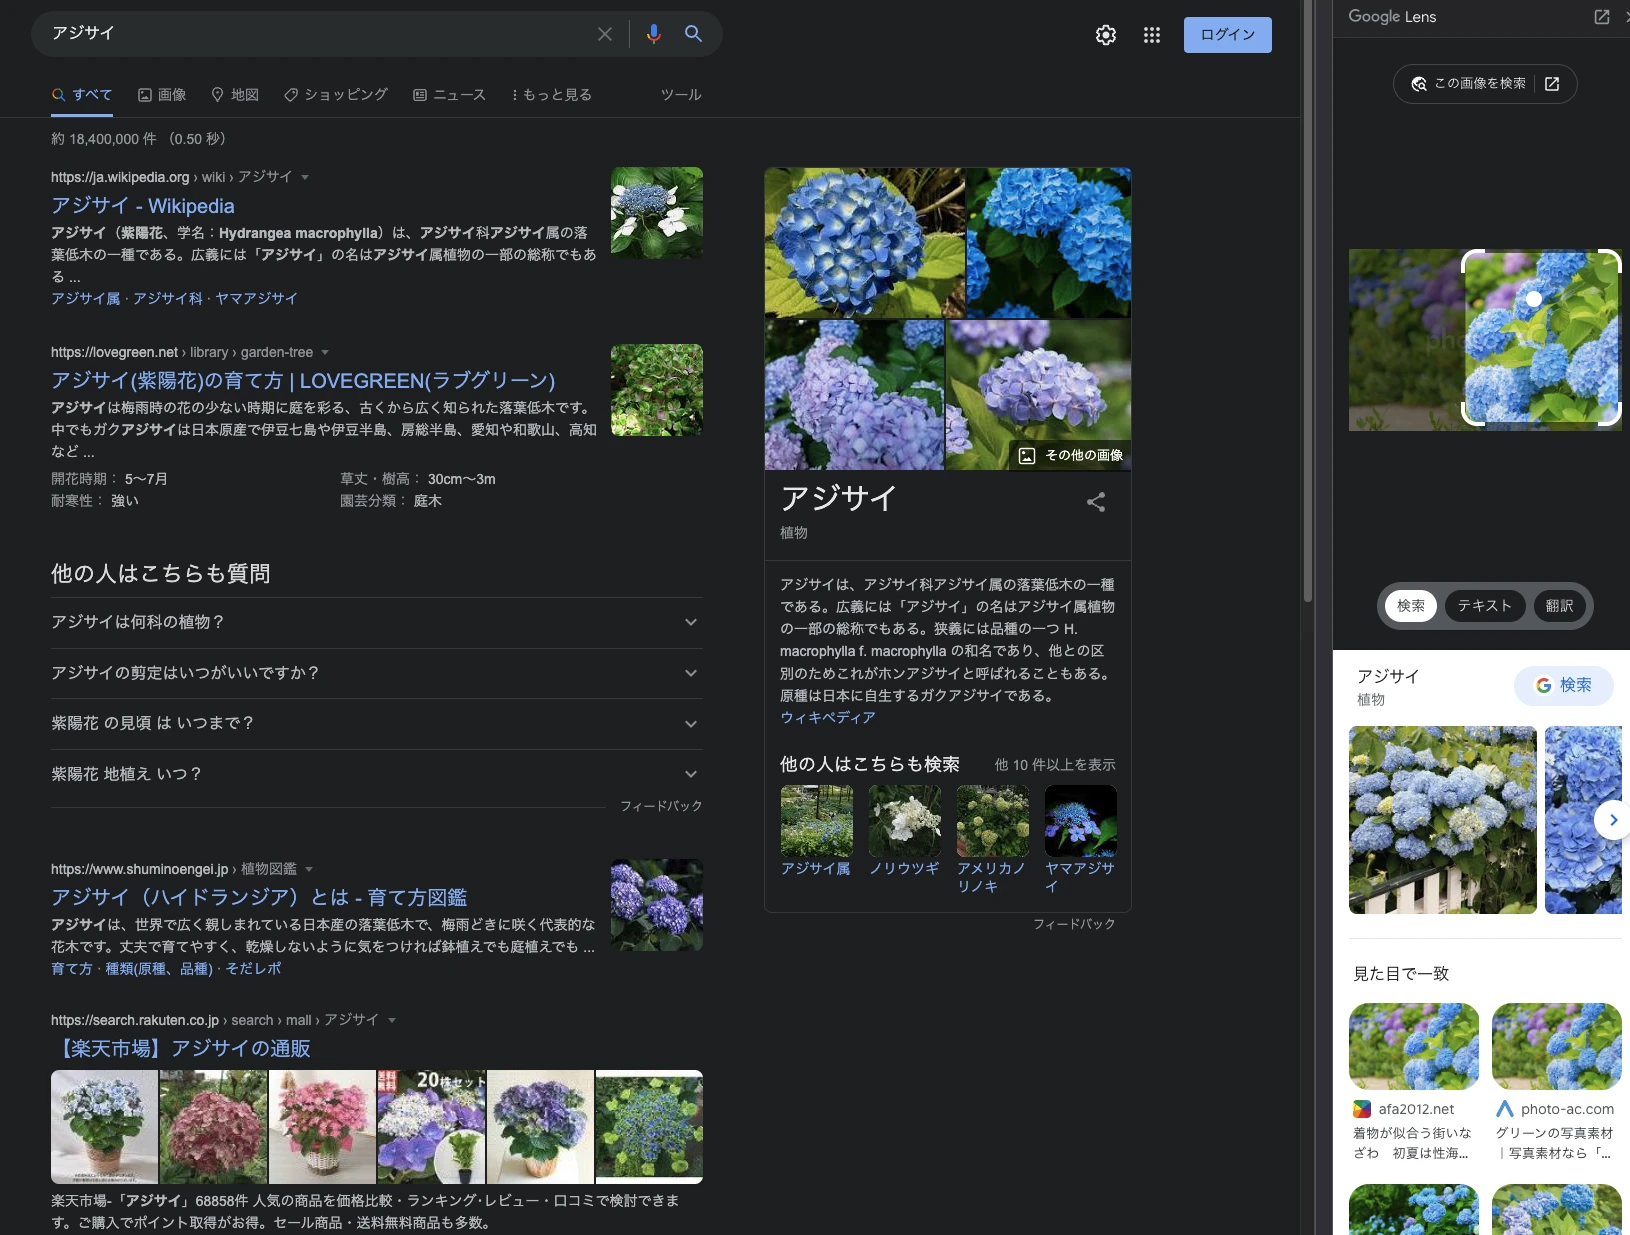This screenshot has height=1235, width=1630.
Task: Open the アジサイ - Wikipedia link
Action: 143,206
